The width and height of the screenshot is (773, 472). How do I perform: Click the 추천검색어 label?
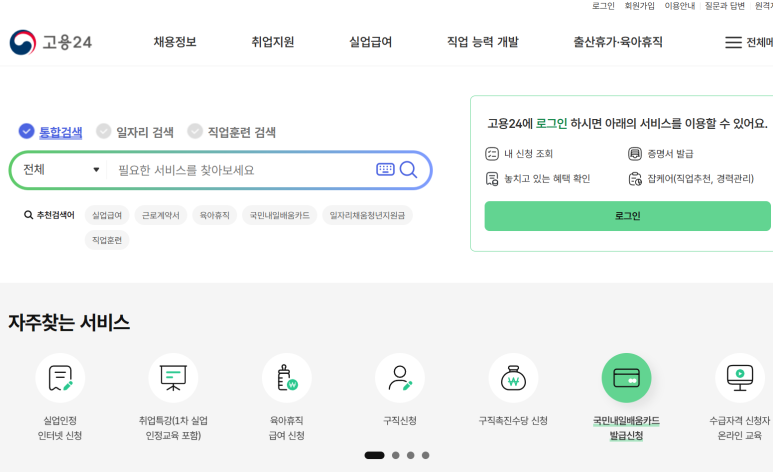pos(56,215)
